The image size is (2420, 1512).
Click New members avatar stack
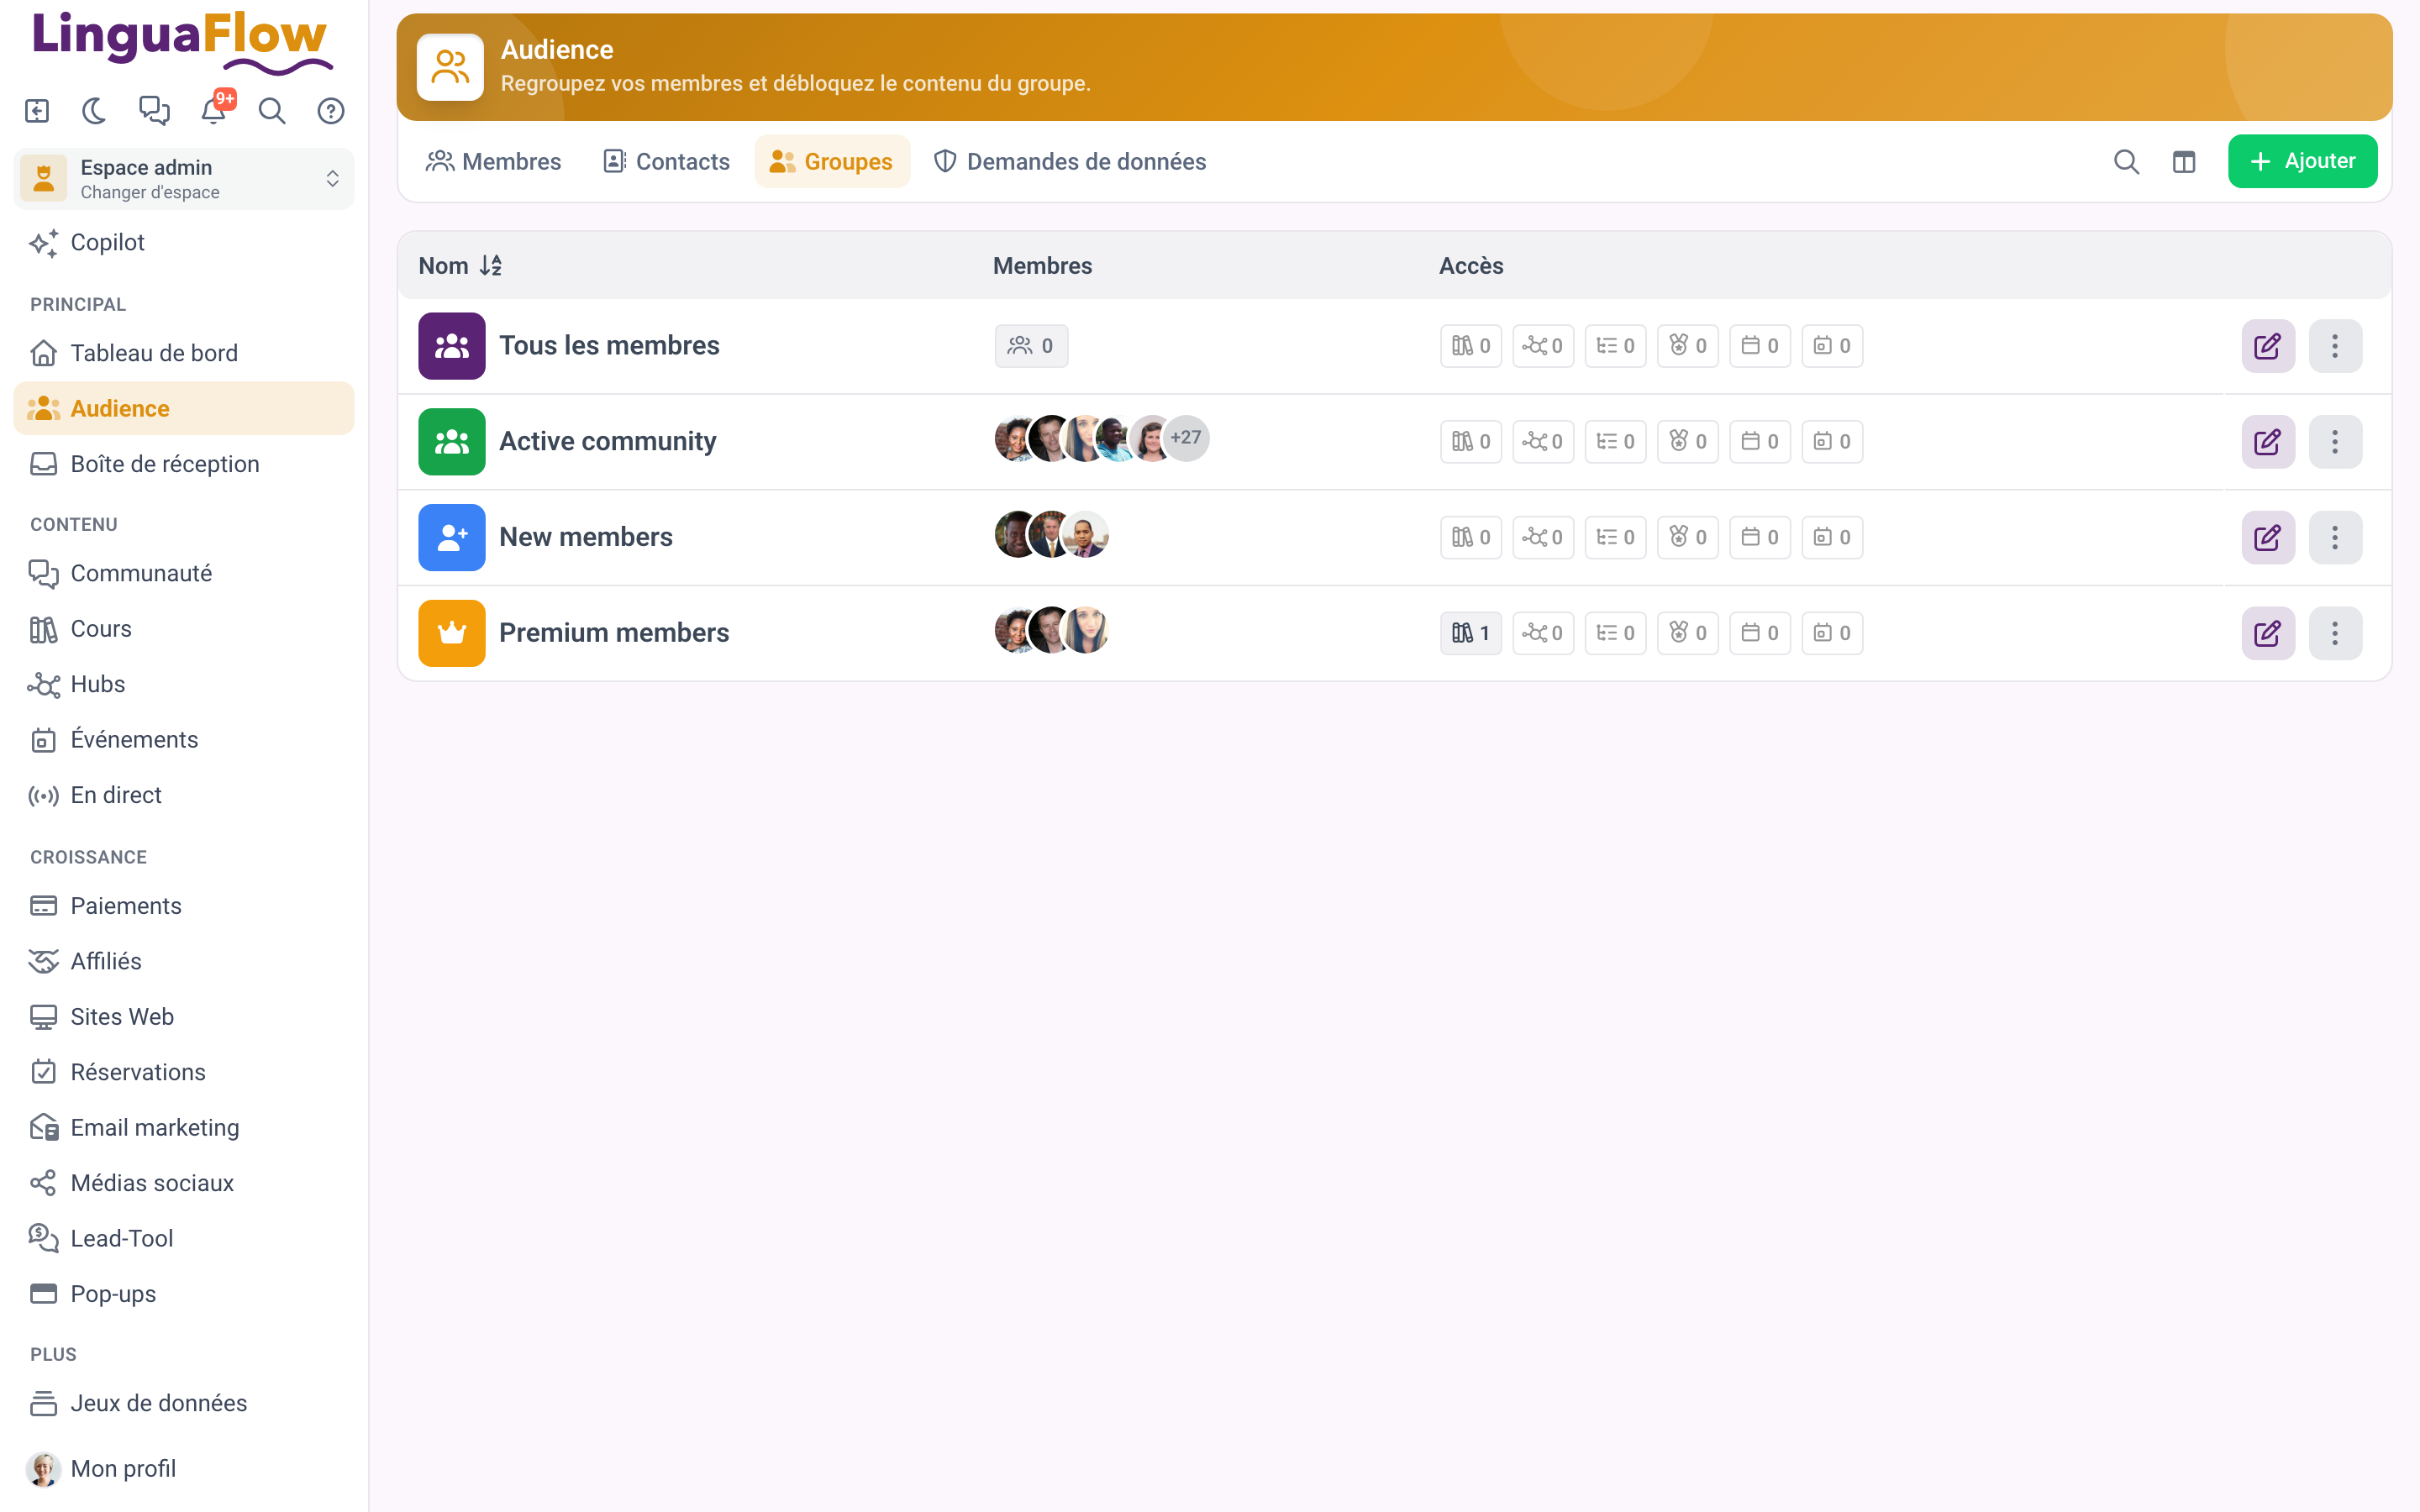click(1051, 534)
